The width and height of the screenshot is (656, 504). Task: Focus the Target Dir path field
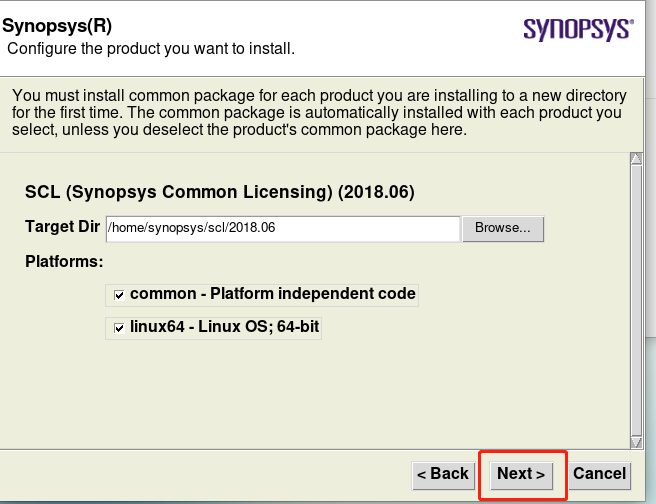click(x=283, y=228)
